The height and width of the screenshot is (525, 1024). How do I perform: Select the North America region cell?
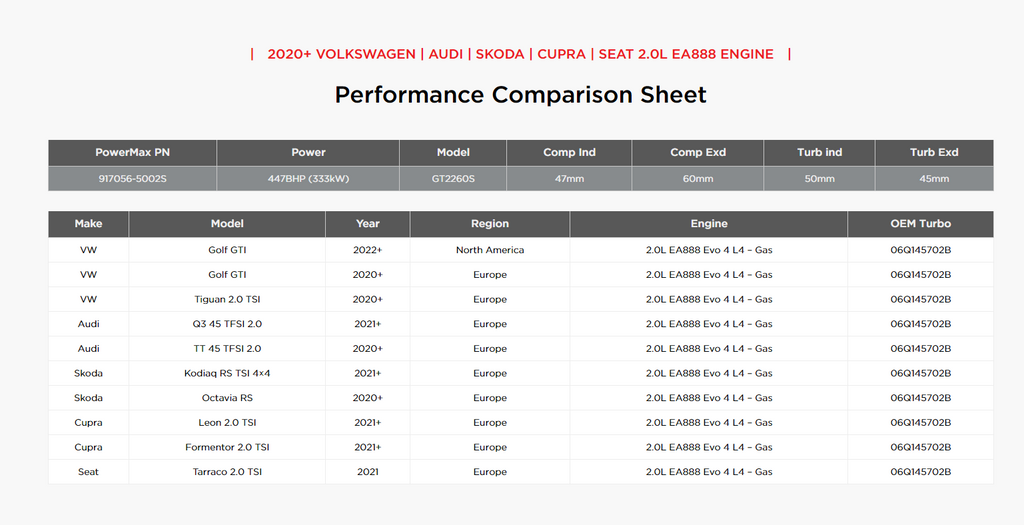point(490,250)
